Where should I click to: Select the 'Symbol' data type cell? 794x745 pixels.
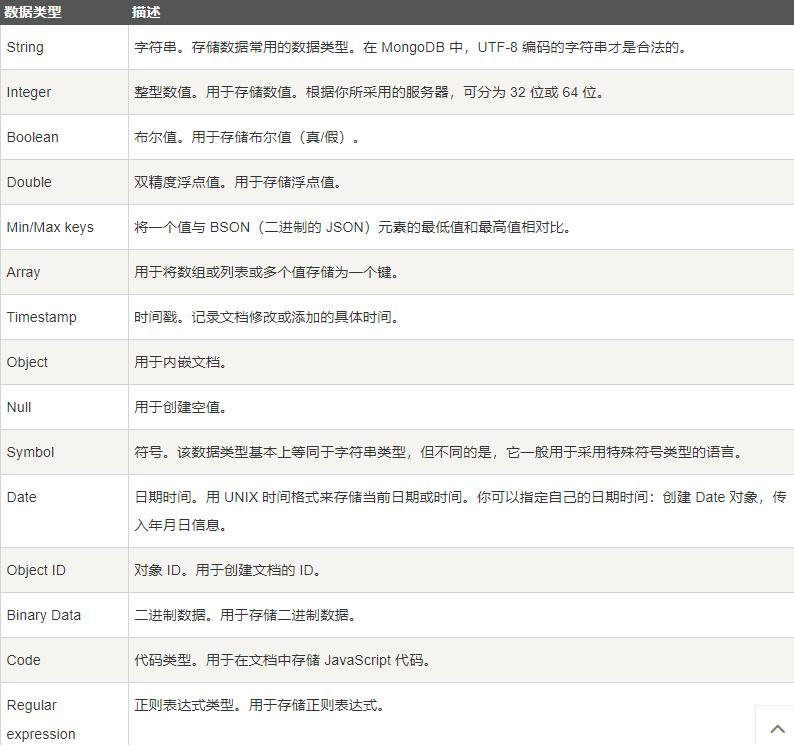64,452
